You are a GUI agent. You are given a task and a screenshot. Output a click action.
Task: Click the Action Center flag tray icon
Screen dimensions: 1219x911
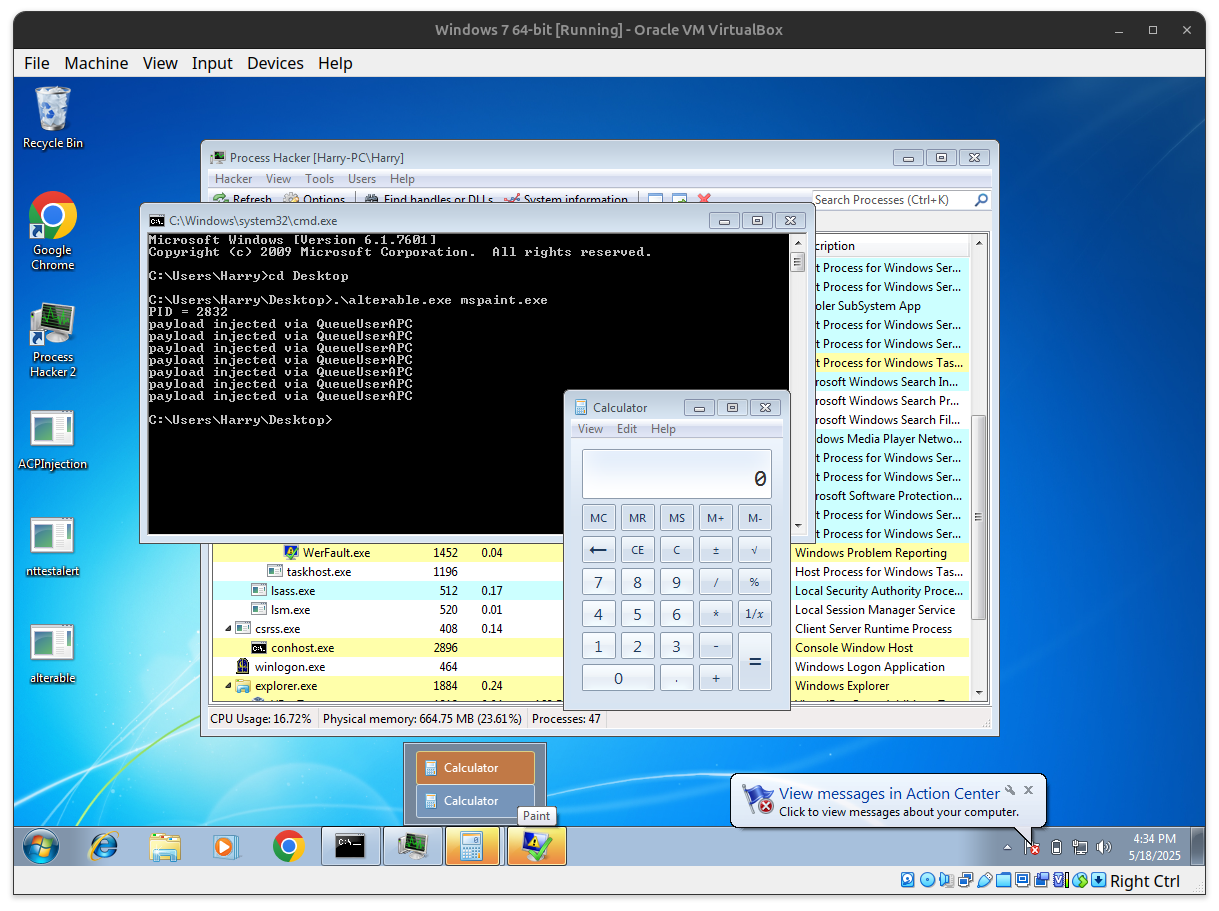pos(1033,847)
